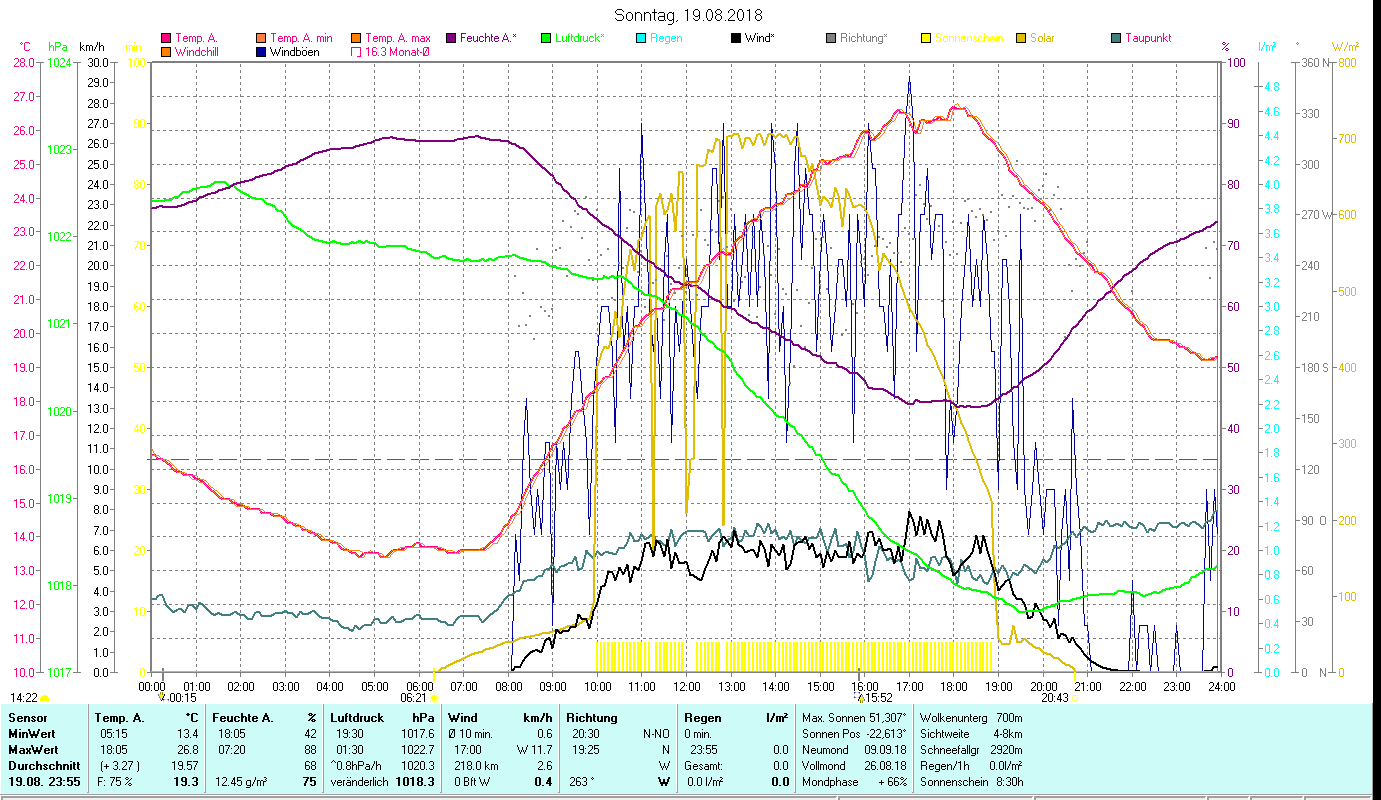
Task: Click the pink Temp. A. legend square
Action: 166,38
